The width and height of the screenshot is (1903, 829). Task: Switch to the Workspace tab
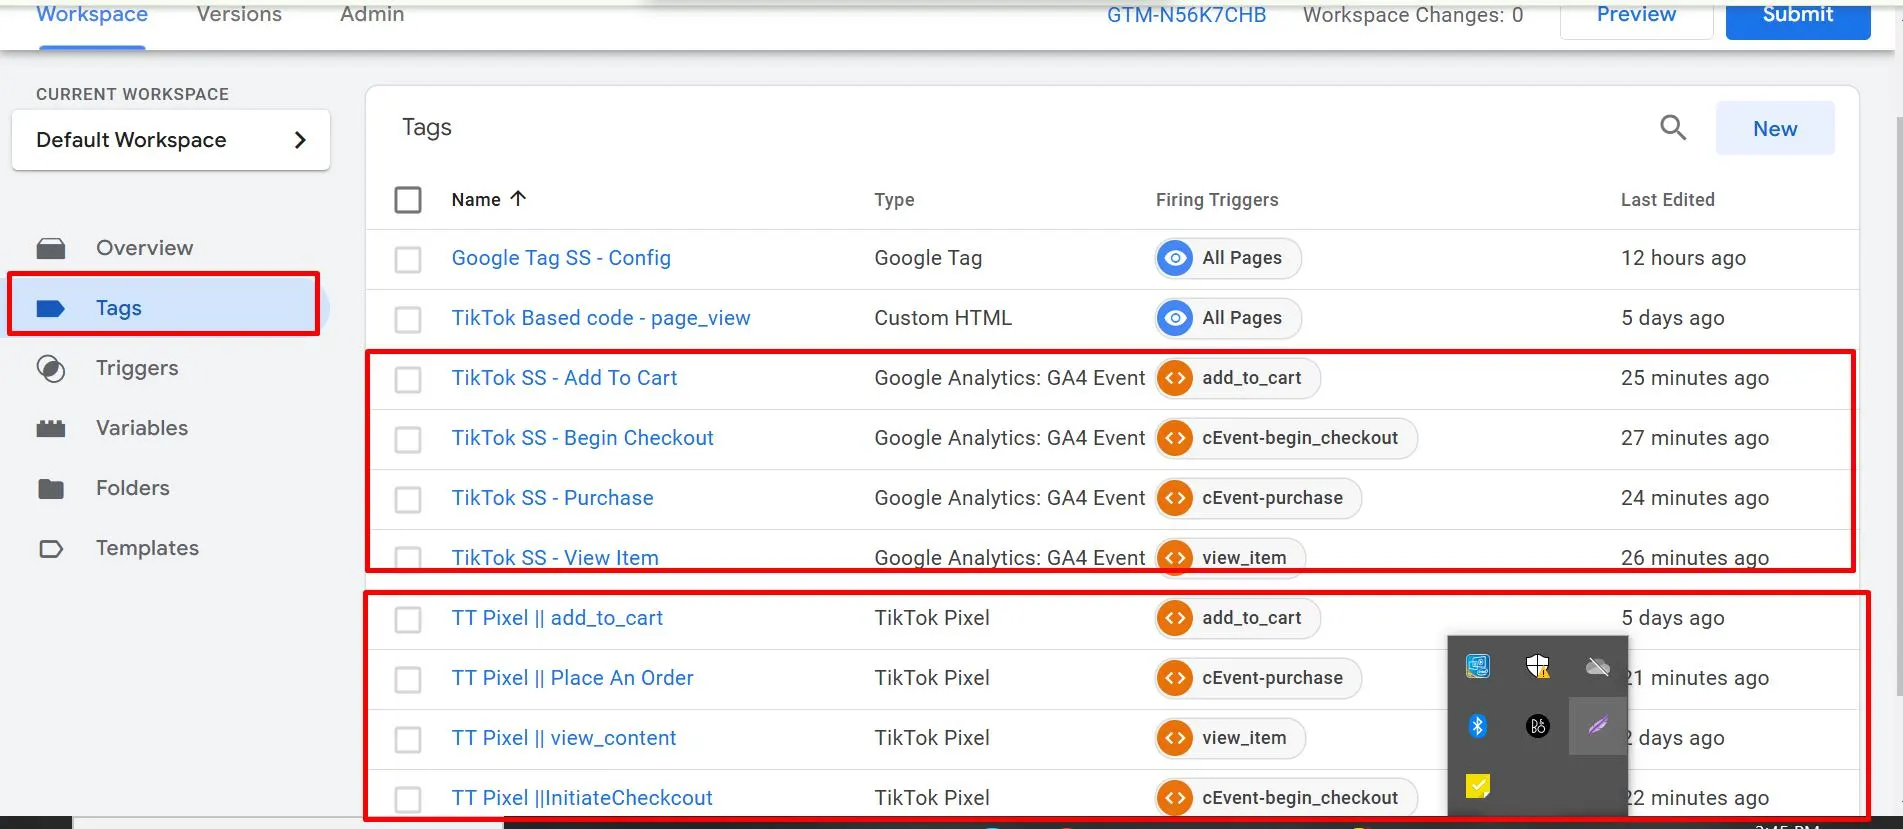[92, 14]
